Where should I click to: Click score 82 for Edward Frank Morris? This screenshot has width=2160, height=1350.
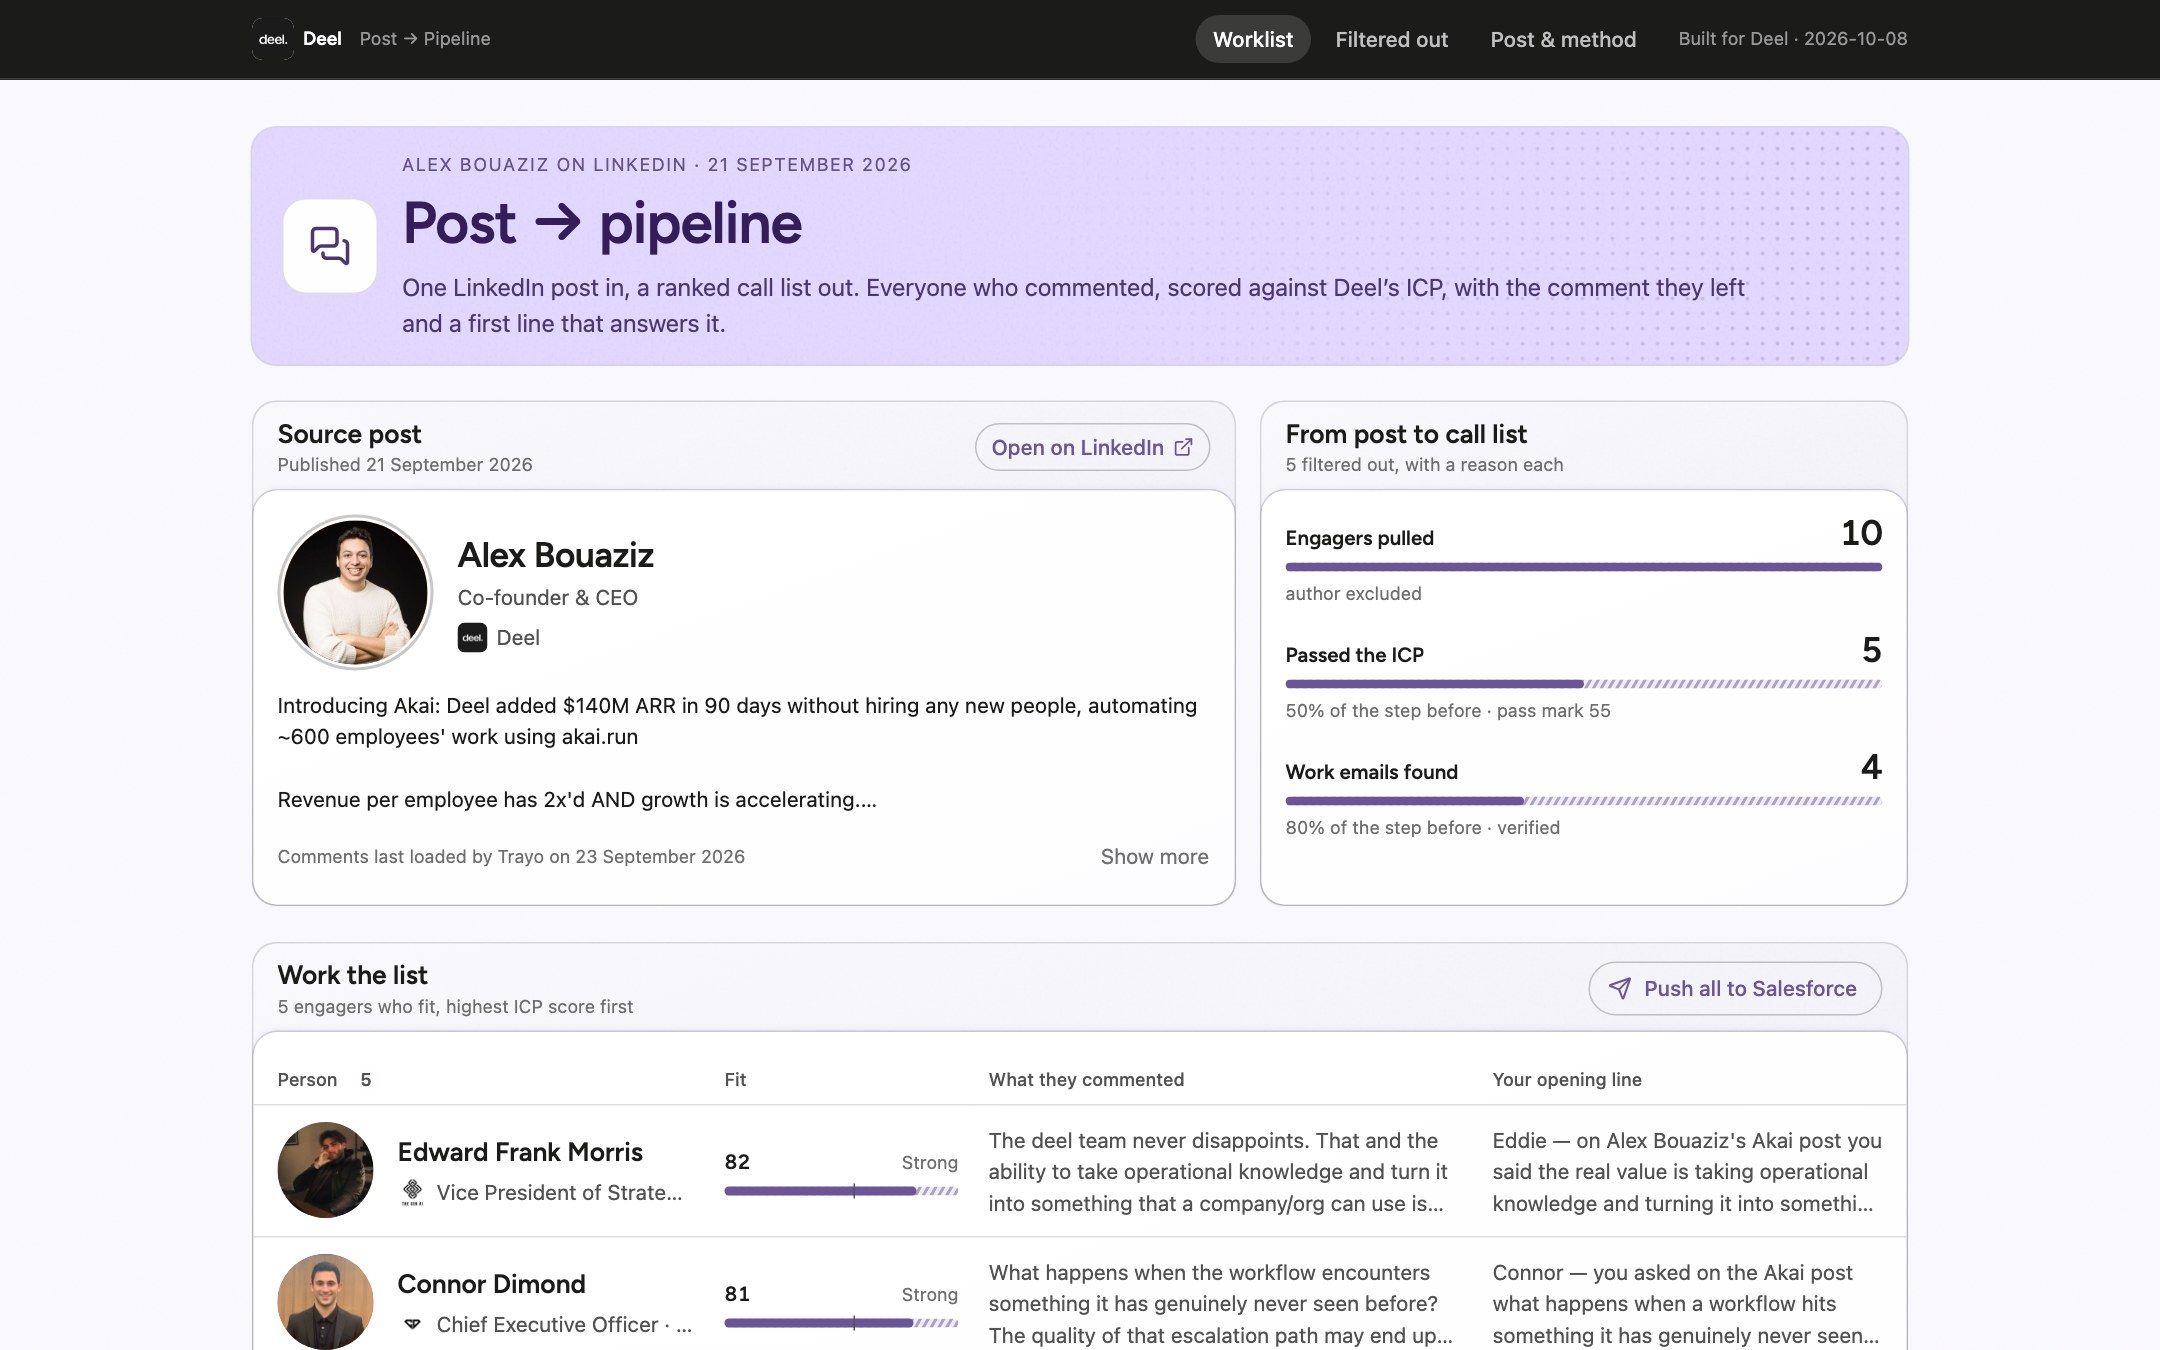[x=737, y=1162]
